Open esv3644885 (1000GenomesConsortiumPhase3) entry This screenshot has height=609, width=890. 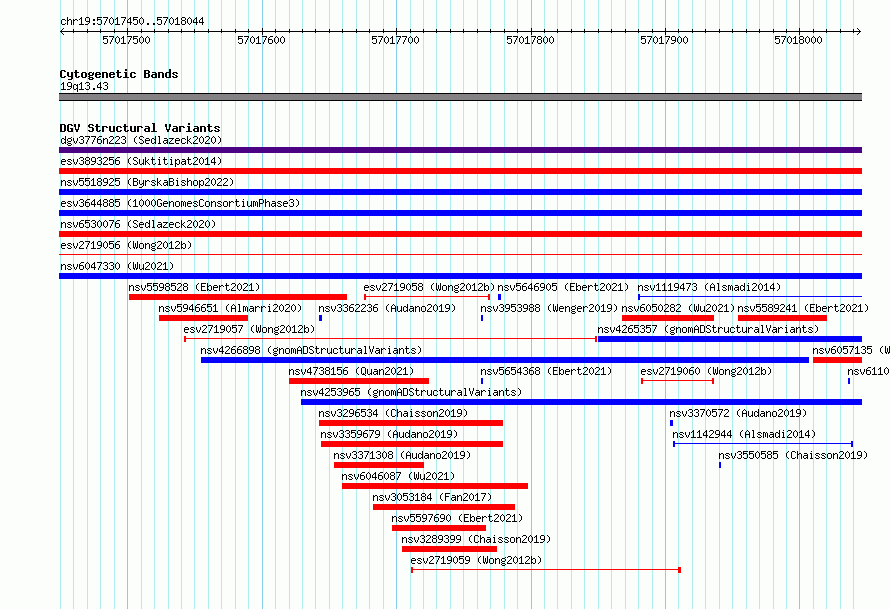(x=180, y=203)
